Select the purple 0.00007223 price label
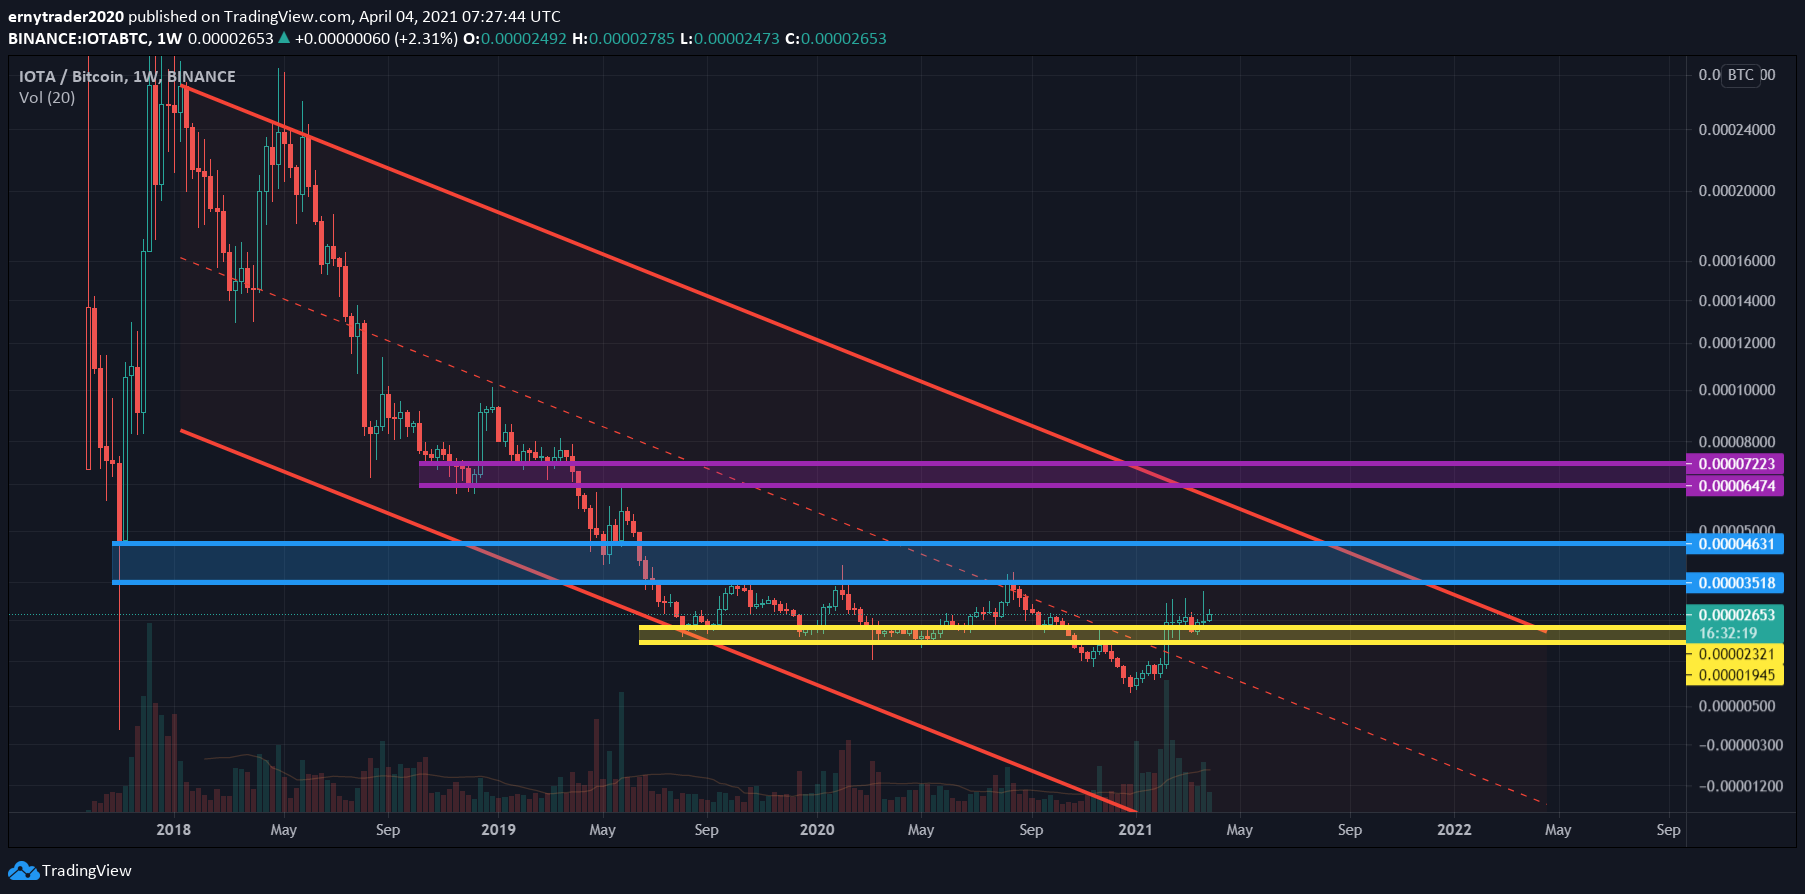 coord(1736,464)
